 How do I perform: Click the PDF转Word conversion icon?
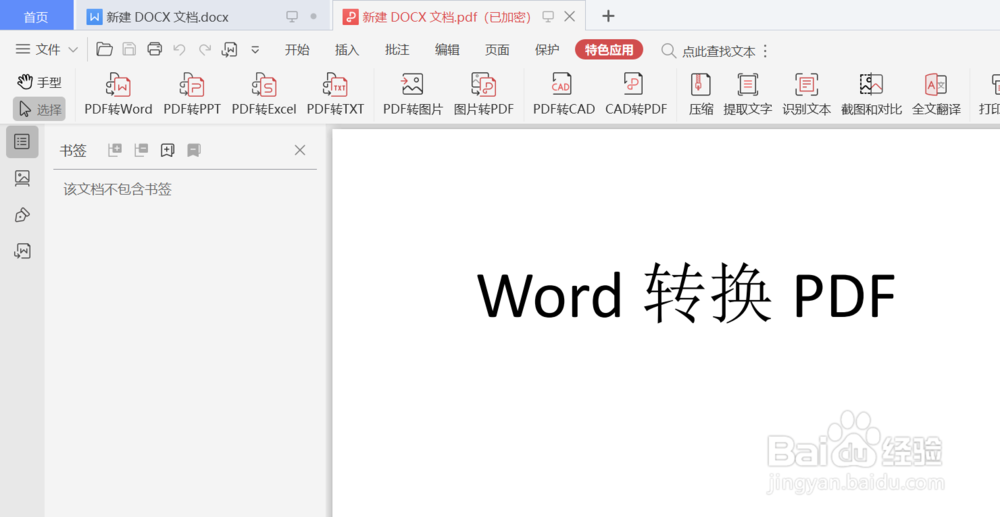119,94
